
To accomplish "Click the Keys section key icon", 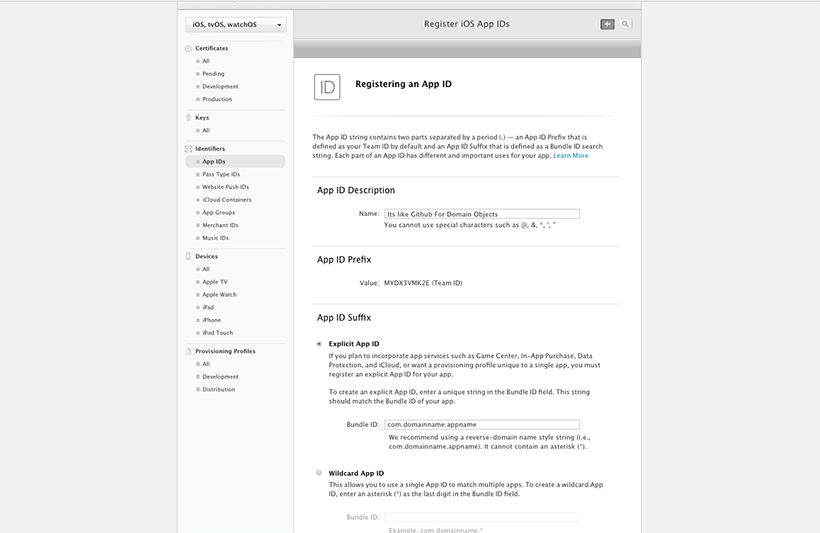I will [x=188, y=118].
